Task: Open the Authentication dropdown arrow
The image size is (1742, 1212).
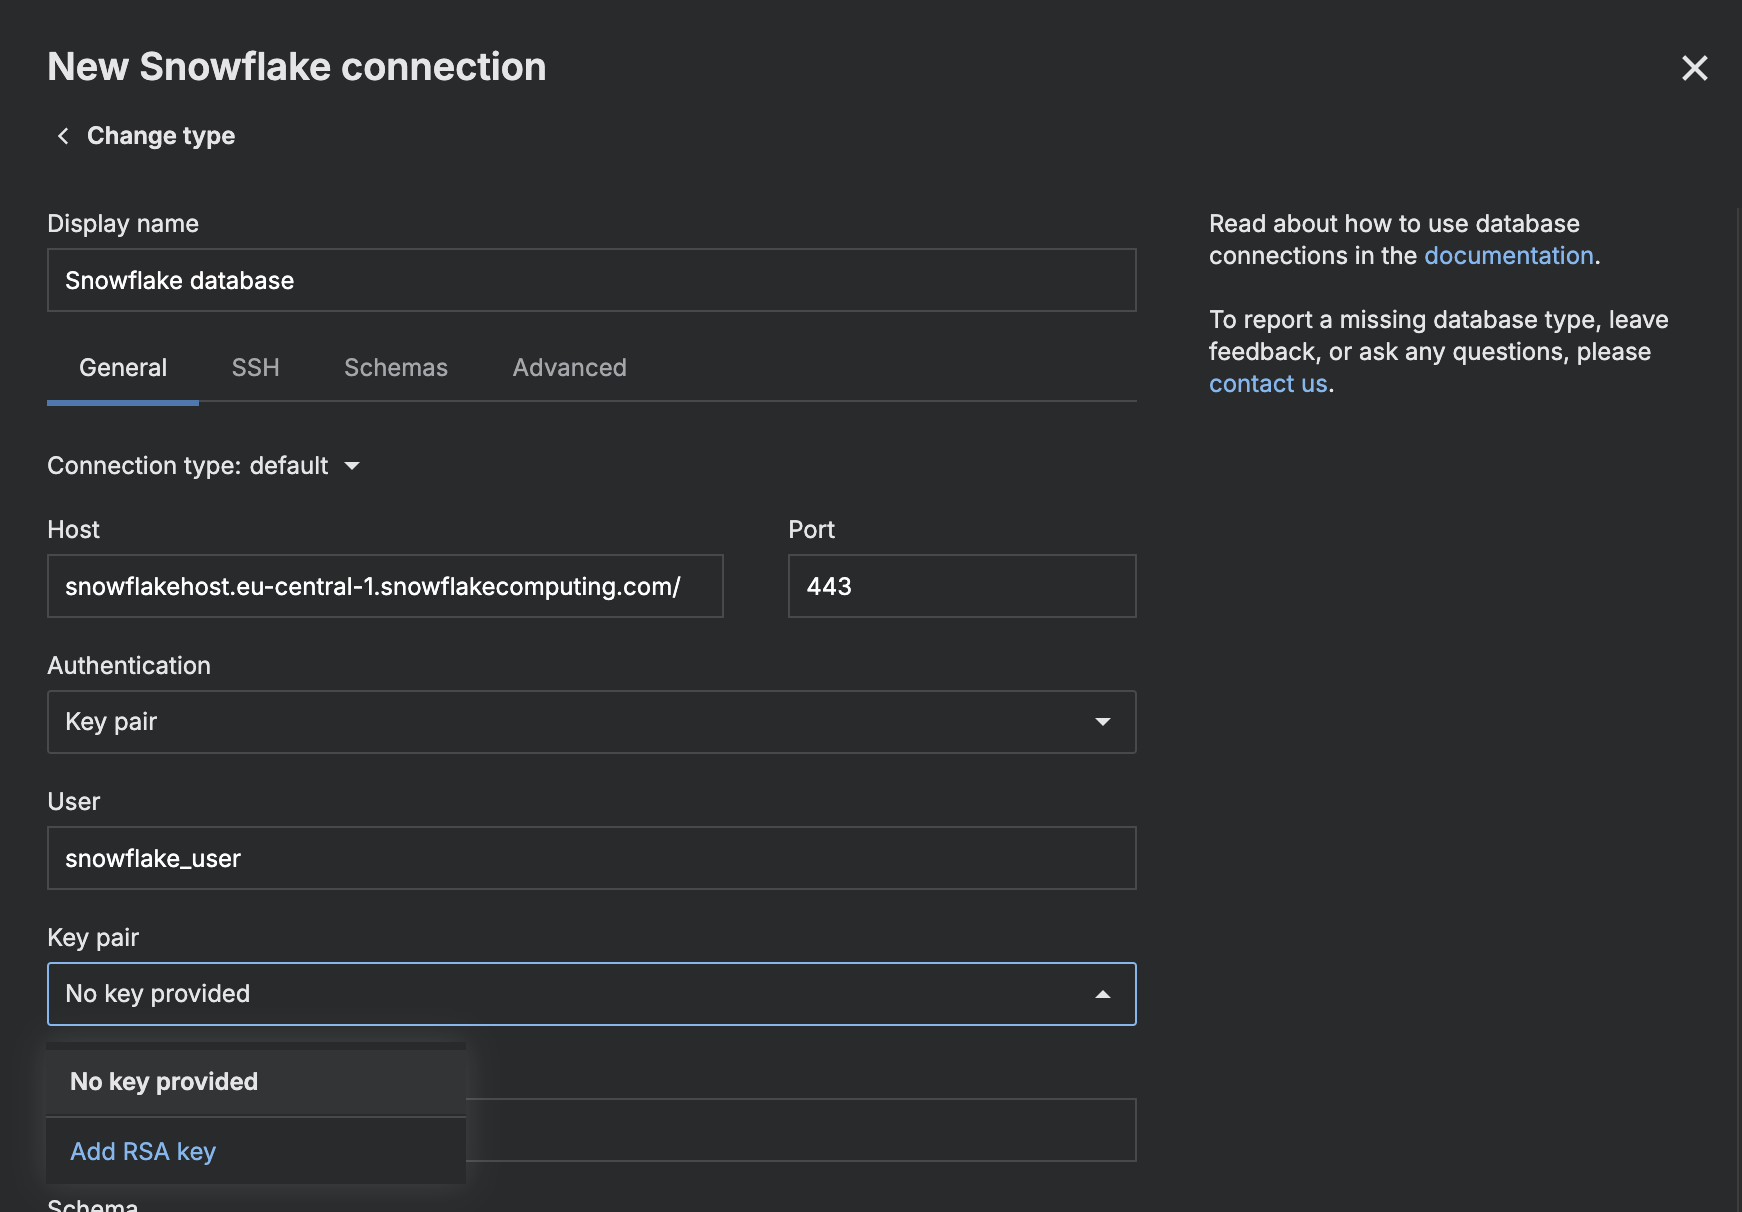Action: coord(1103,721)
